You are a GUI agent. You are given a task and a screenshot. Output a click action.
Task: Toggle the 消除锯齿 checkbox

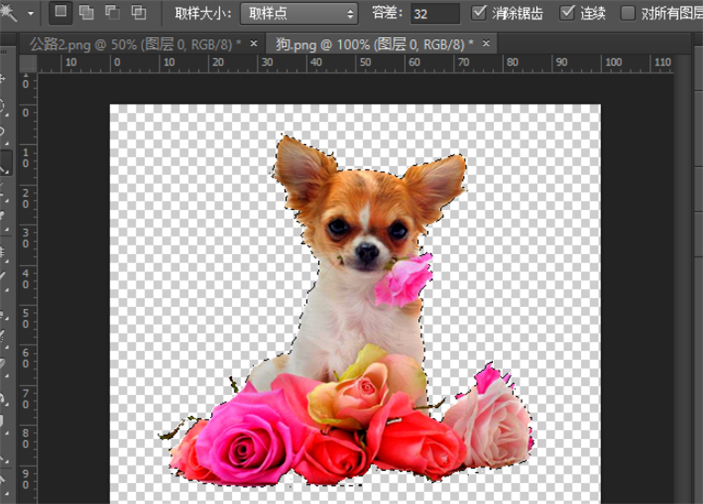click(479, 13)
